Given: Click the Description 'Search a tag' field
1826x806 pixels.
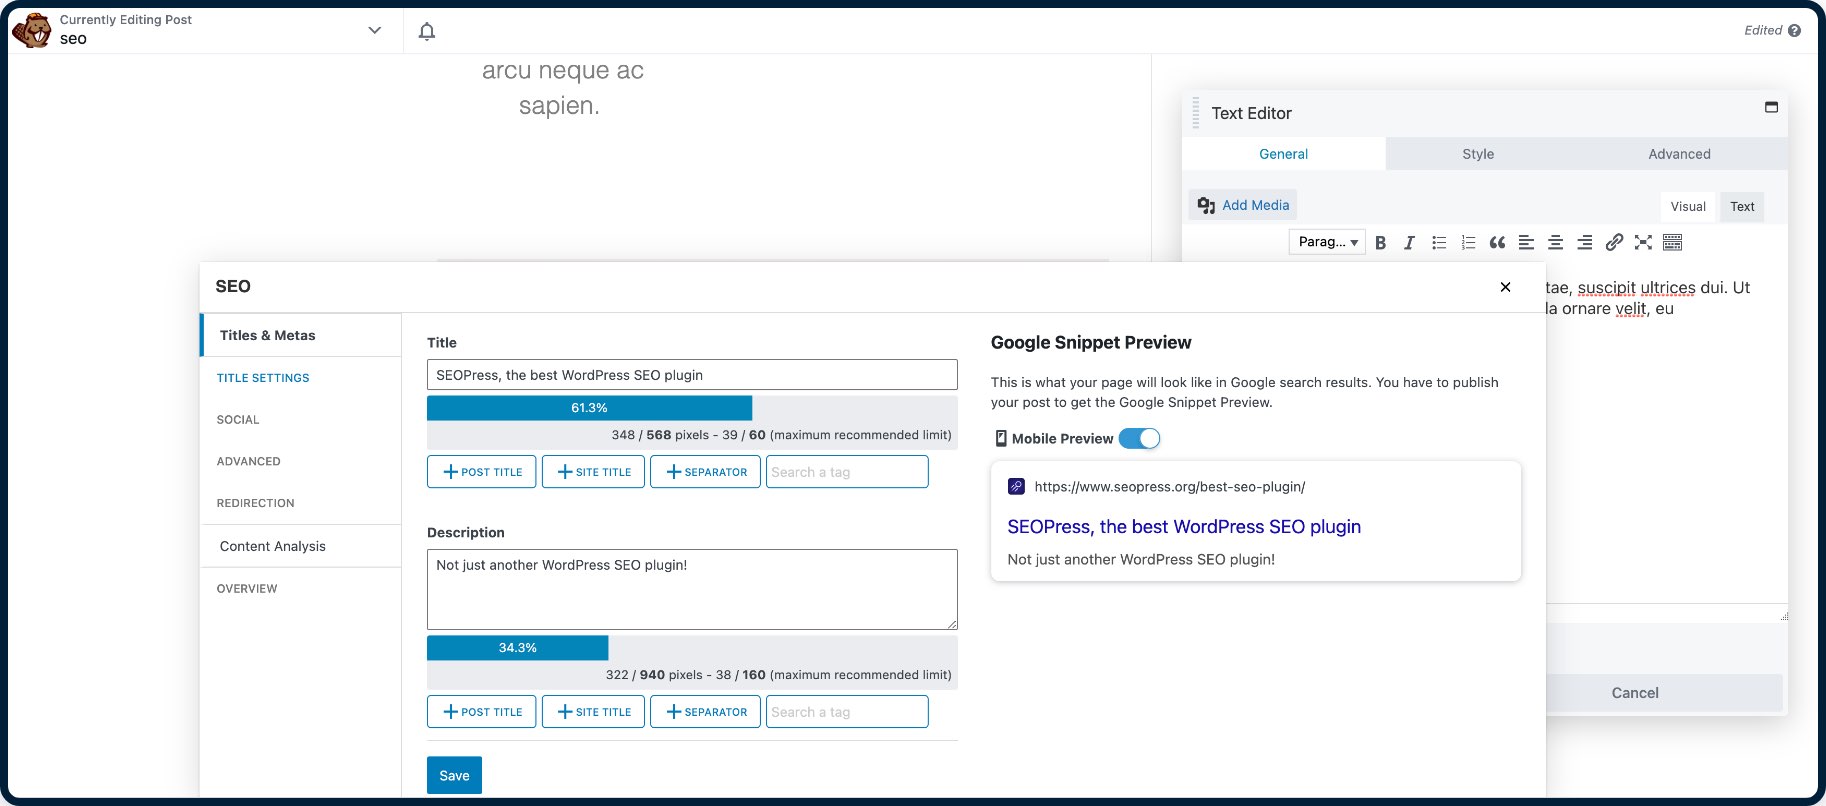Looking at the screenshot, I should [847, 712].
